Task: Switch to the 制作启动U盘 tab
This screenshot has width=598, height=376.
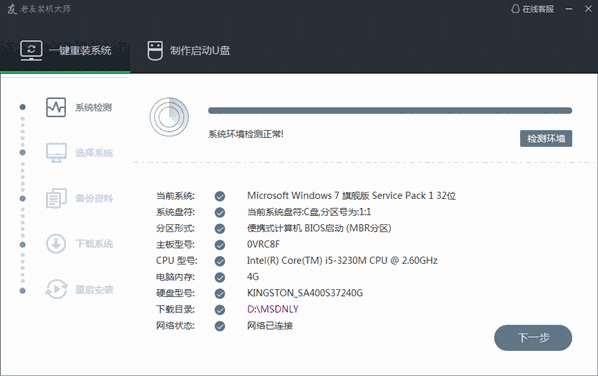Action: point(189,50)
